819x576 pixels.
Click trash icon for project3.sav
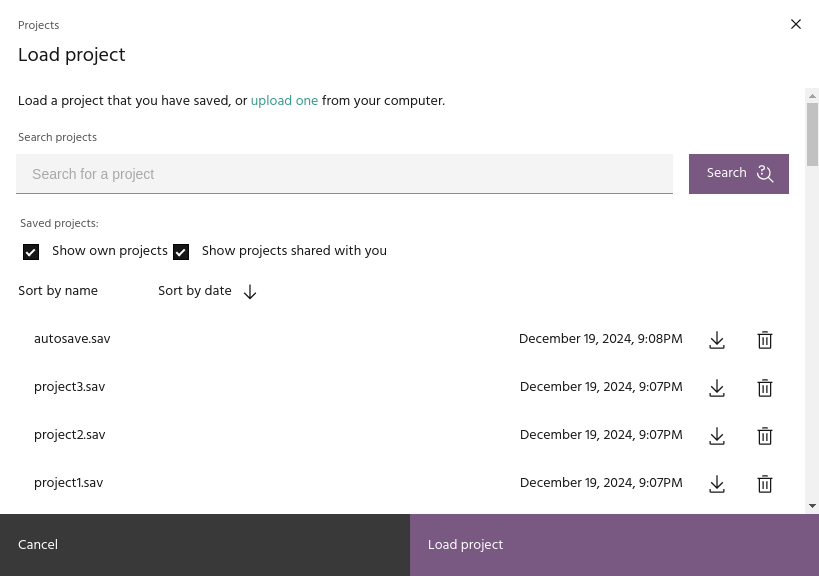pos(765,388)
